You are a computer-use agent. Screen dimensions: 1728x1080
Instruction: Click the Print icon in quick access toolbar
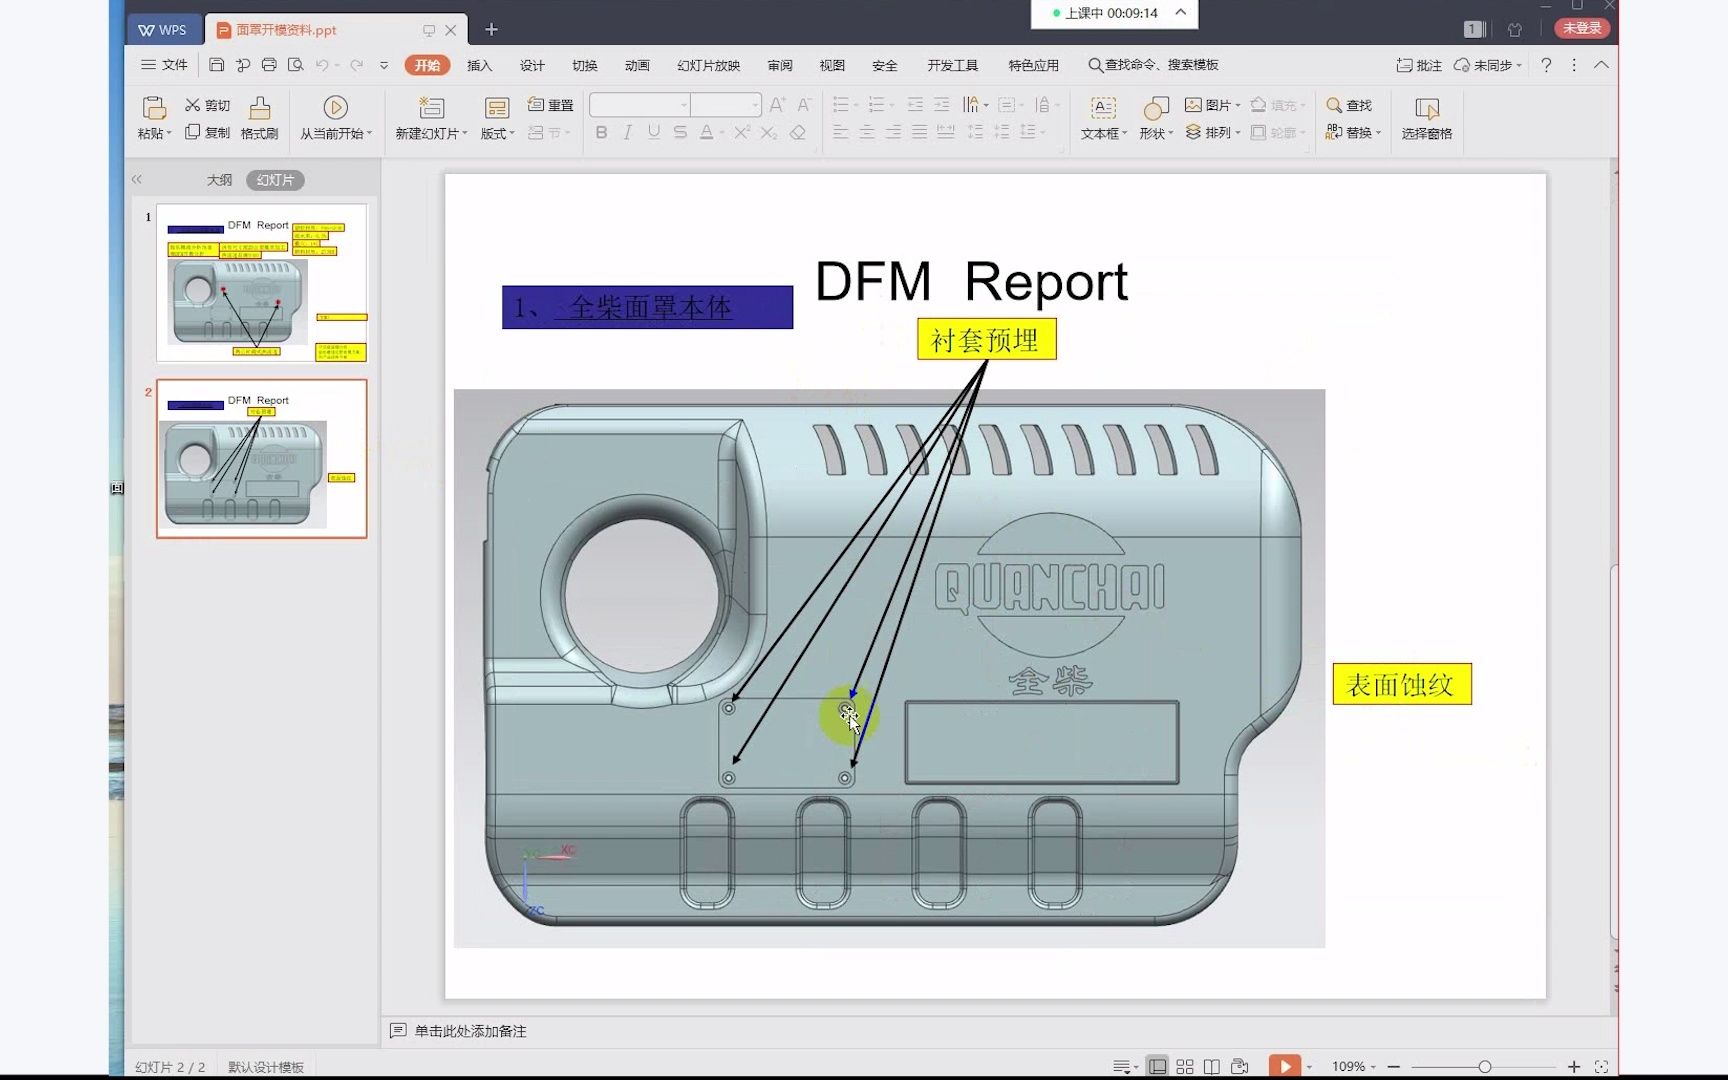(x=269, y=65)
